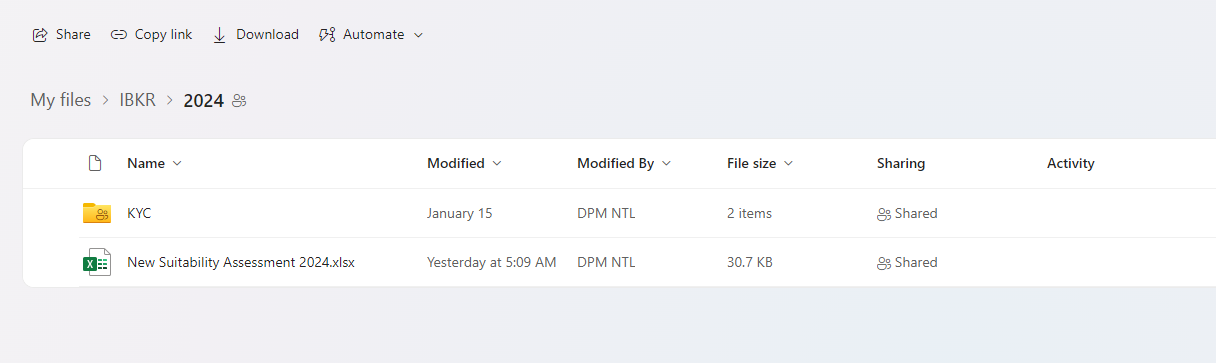Click the KYC shared folder icon
The width and height of the screenshot is (1216, 363).
coord(96,213)
